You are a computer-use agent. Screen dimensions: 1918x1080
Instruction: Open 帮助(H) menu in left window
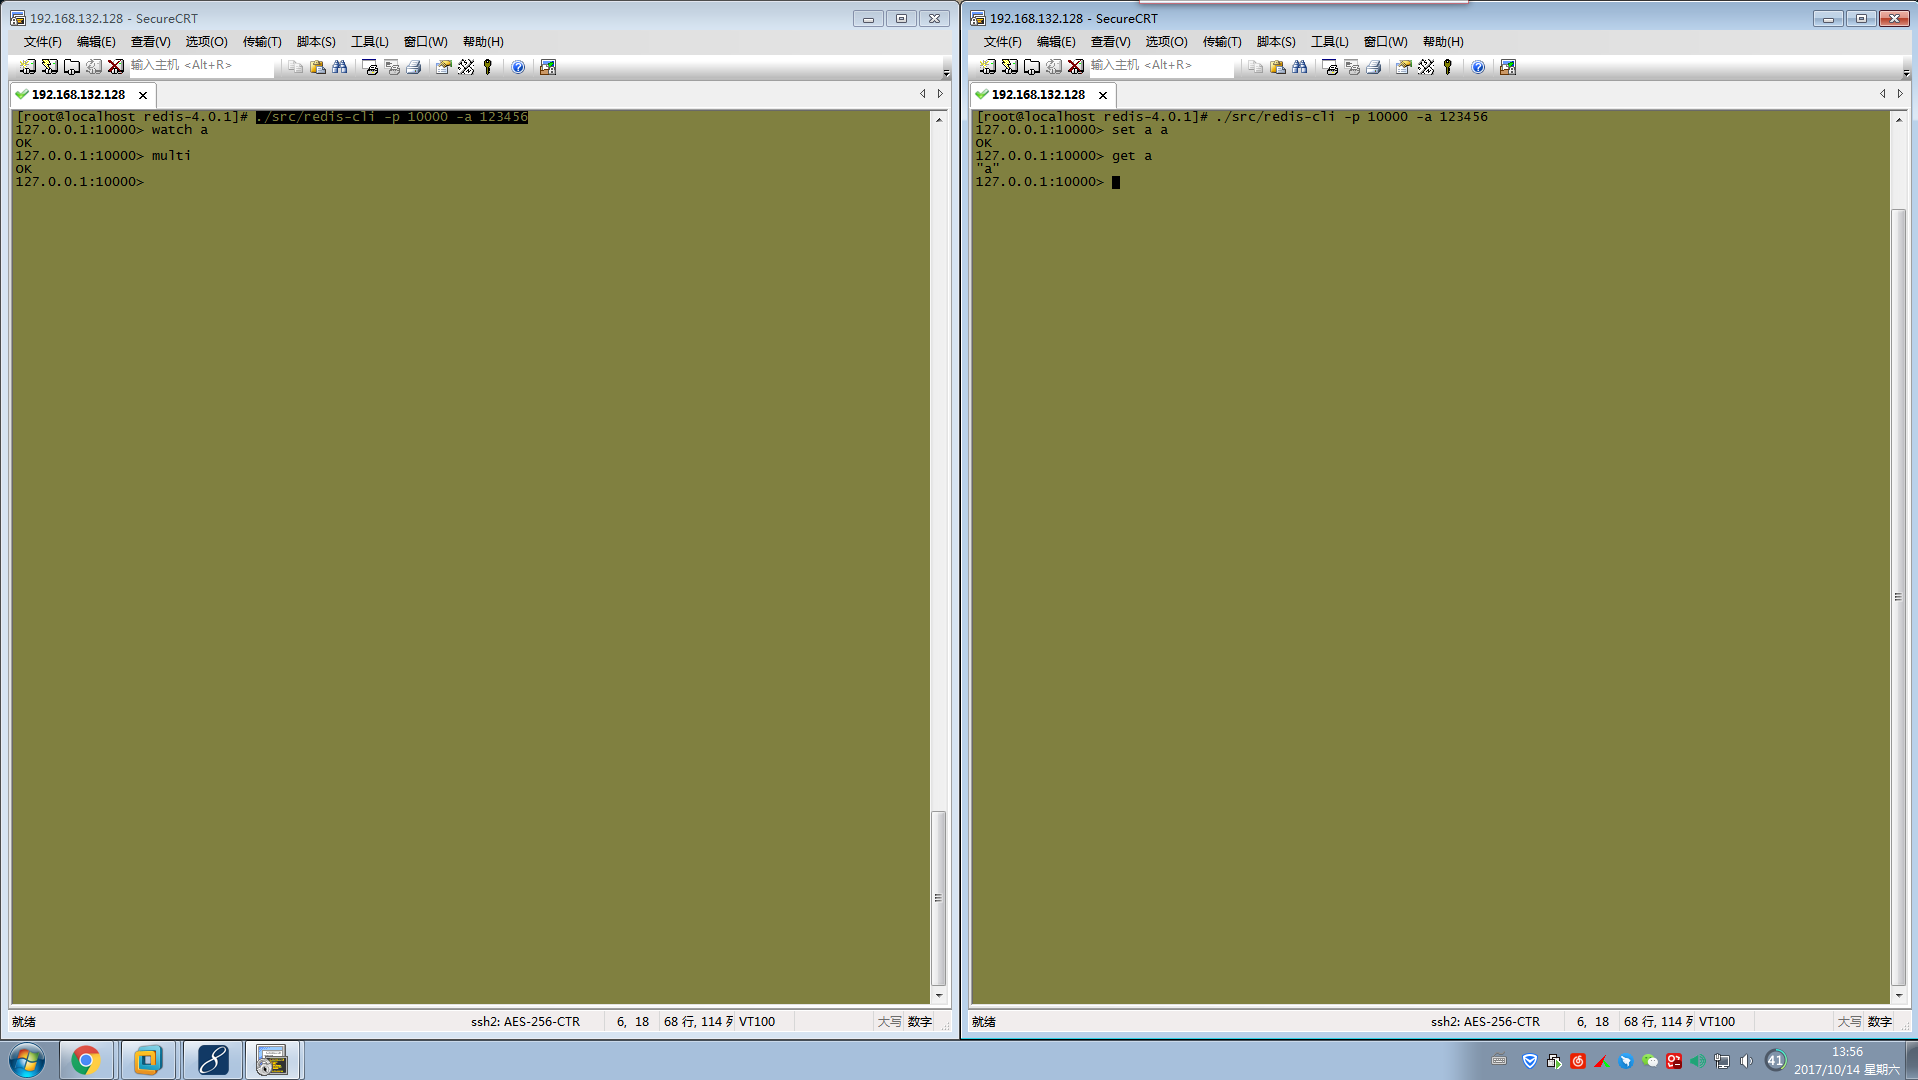click(x=483, y=42)
